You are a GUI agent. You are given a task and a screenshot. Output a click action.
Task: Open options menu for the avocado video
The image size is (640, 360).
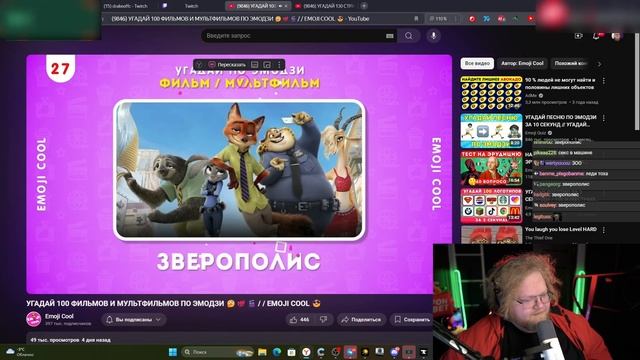point(604,81)
